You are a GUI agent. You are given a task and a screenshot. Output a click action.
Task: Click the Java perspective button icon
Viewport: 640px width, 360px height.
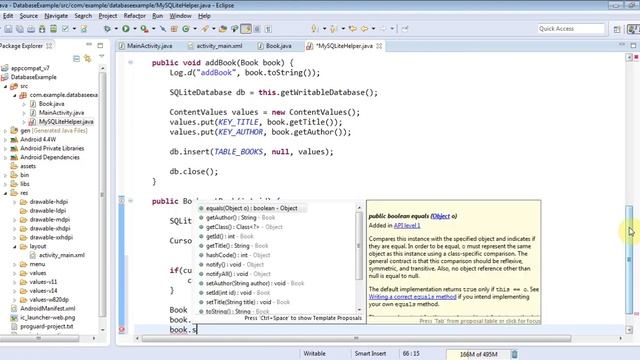[634, 29]
